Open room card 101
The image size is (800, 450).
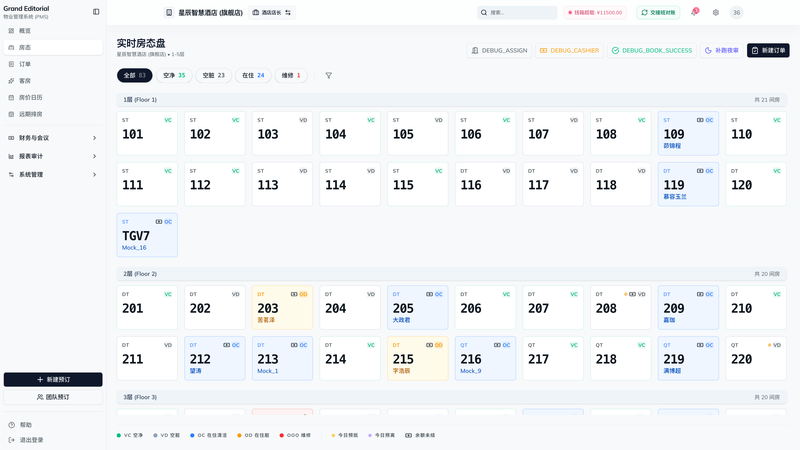coord(147,133)
